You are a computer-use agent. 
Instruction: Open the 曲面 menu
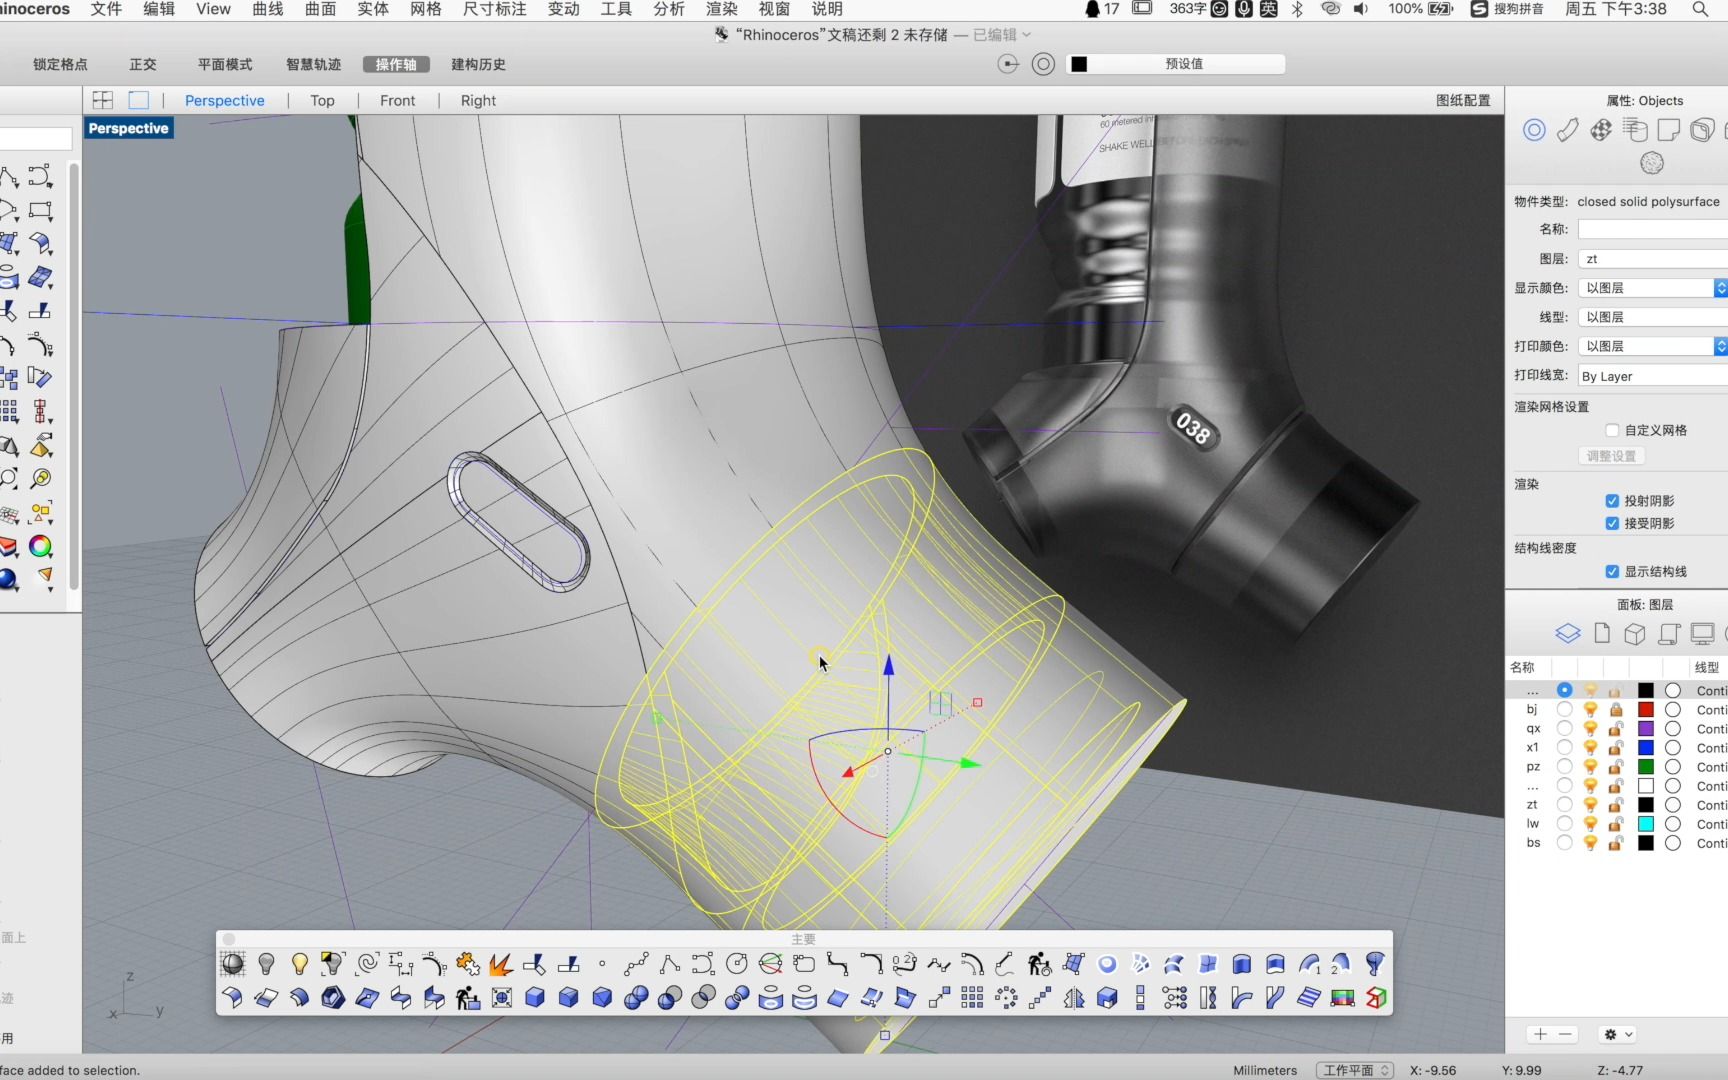click(320, 9)
